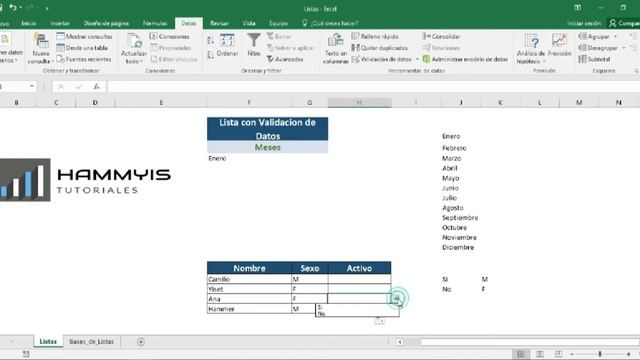The height and width of the screenshot is (360, 640).
Task: Expand Desagrupar dropdown arrow
Action: [624, 48]
